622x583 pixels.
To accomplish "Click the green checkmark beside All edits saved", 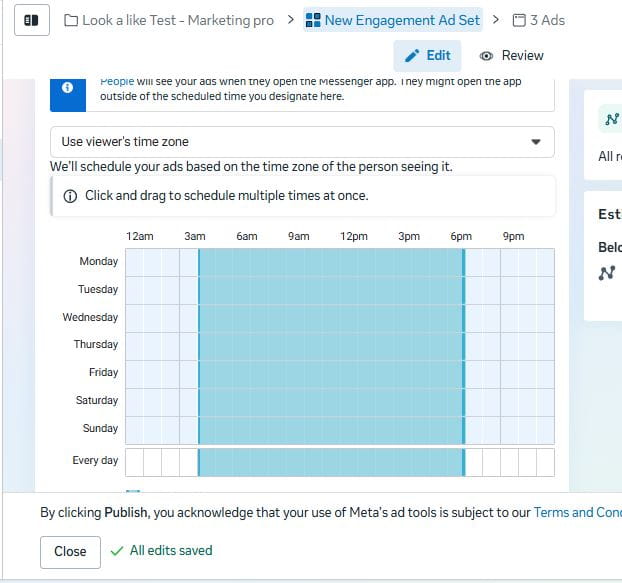I will pyautogui.click(x=117, y=551).
